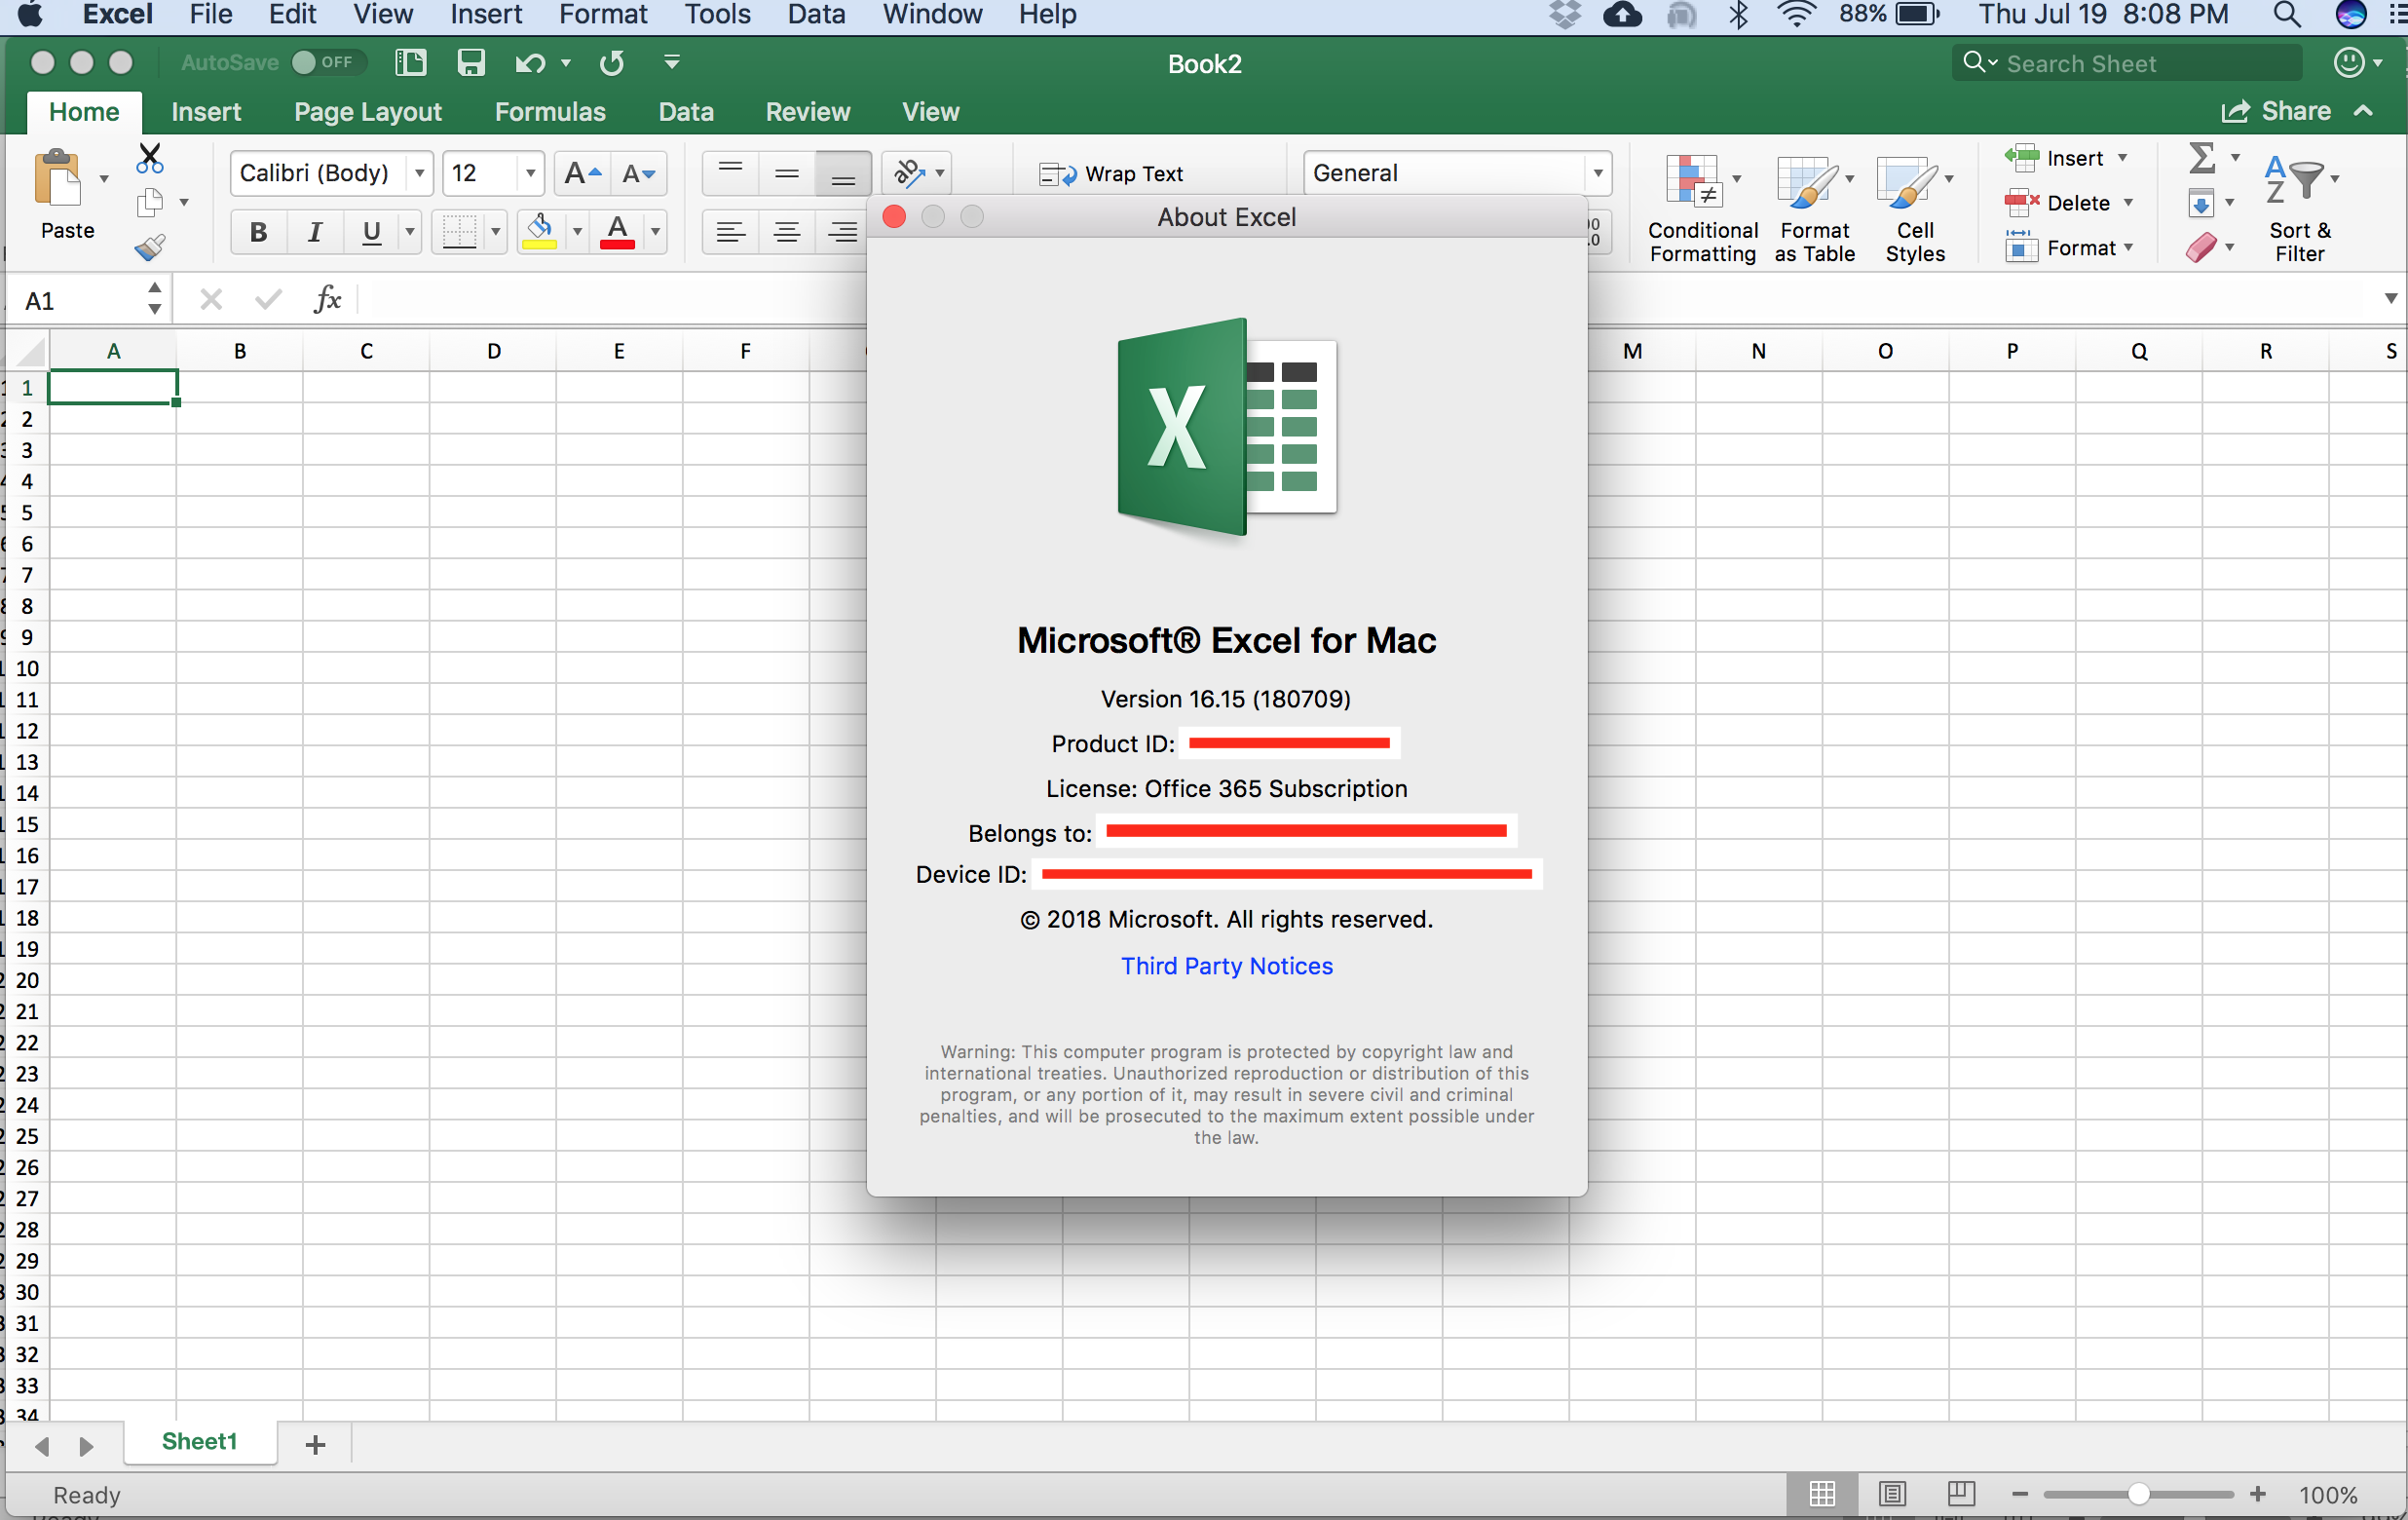Click the Cut scissors icon
This screenshot has width=2408, height=1520.
150,158
